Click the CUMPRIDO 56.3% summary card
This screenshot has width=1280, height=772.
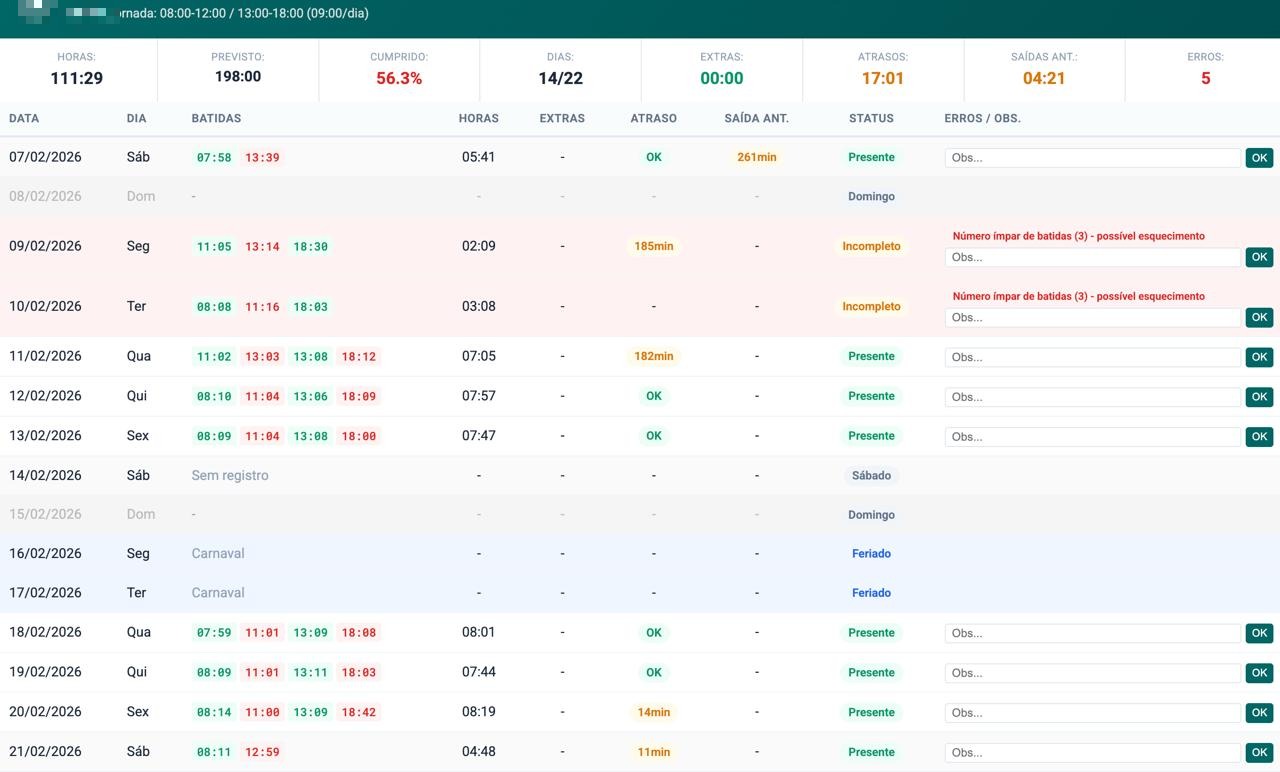coord(399,69)
